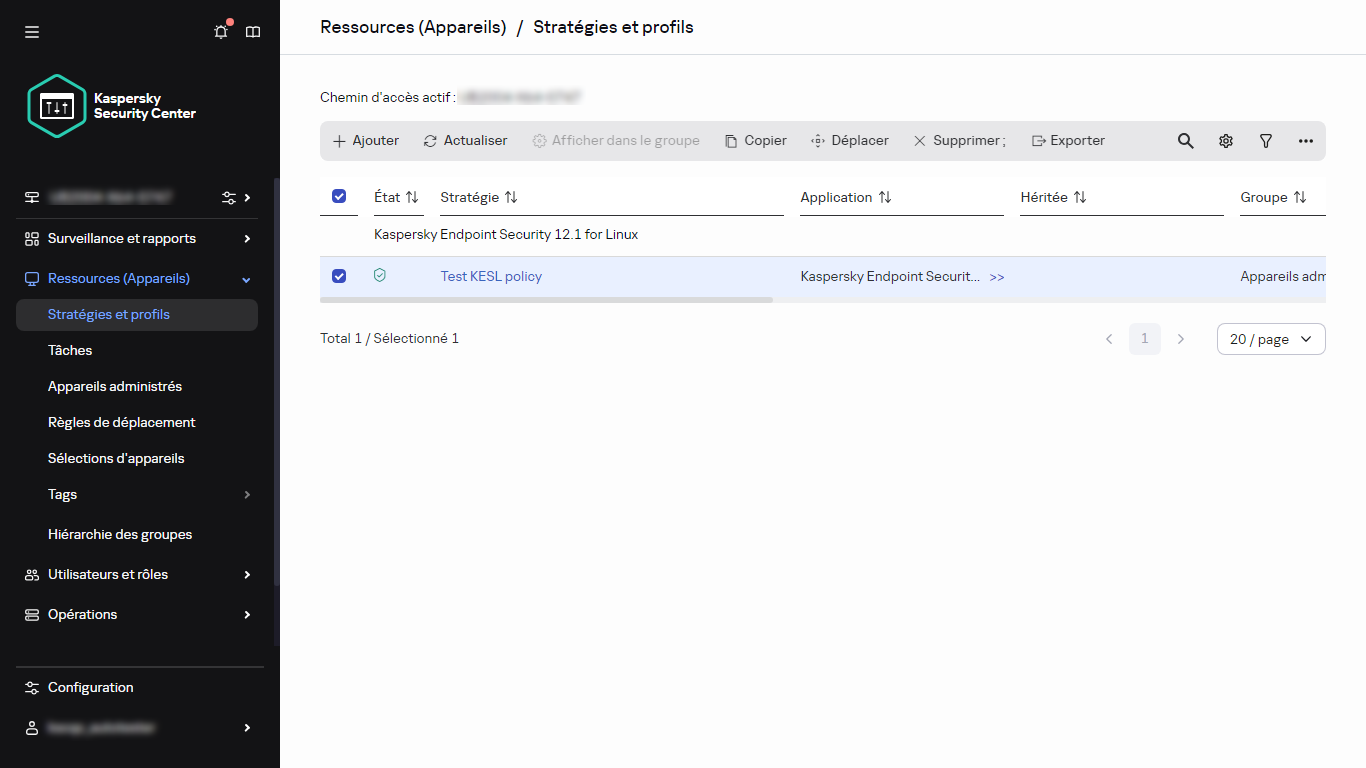Click the user account icon
This screenshot has height=768, width=1366.
click(x=32, y=728)
